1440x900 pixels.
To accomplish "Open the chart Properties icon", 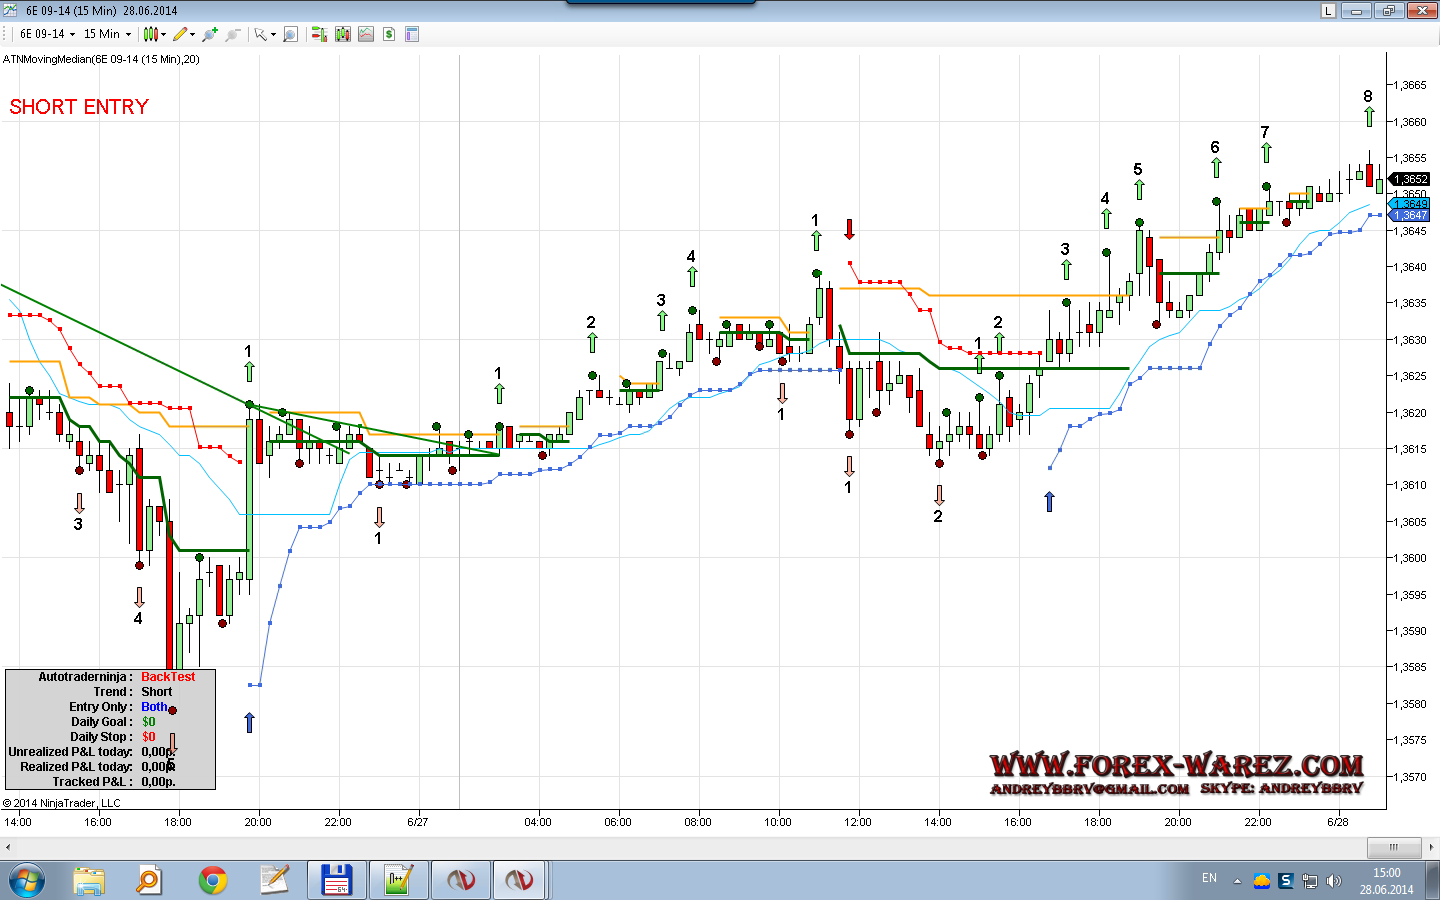I will click(x=411, y=34).
